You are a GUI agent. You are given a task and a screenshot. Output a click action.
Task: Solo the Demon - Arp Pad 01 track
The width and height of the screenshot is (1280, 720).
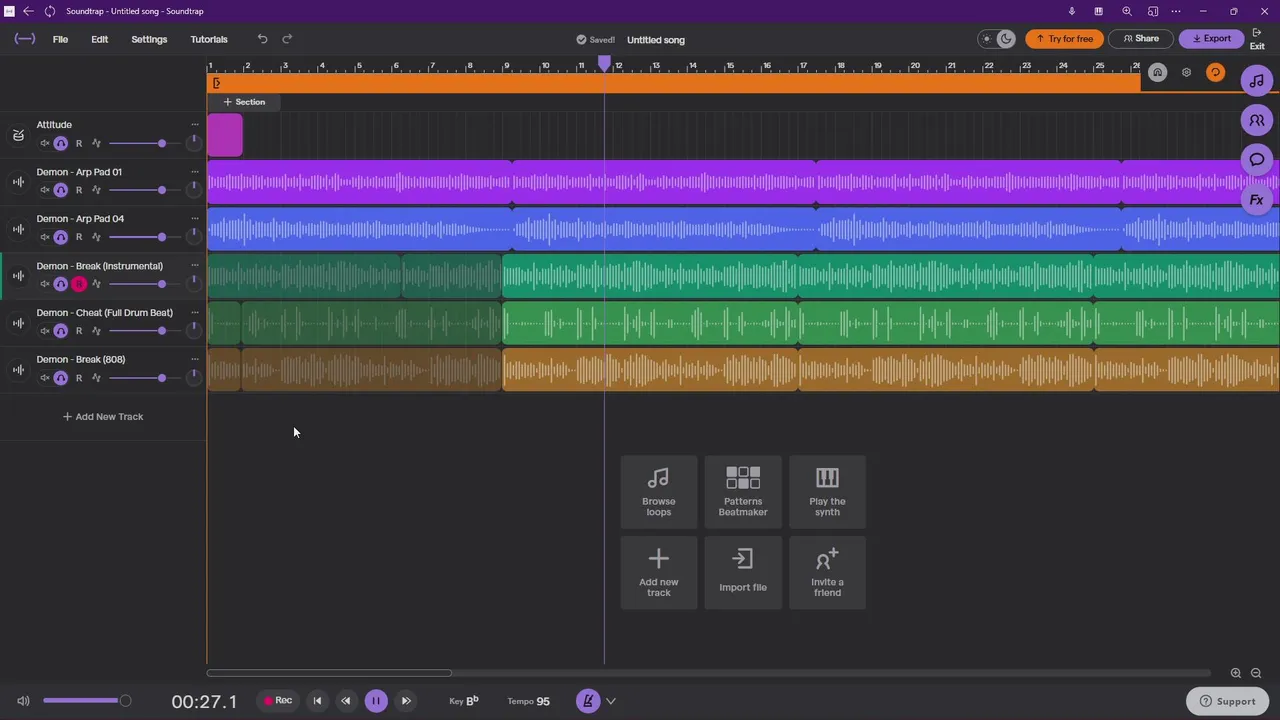[x=61, y=190]
